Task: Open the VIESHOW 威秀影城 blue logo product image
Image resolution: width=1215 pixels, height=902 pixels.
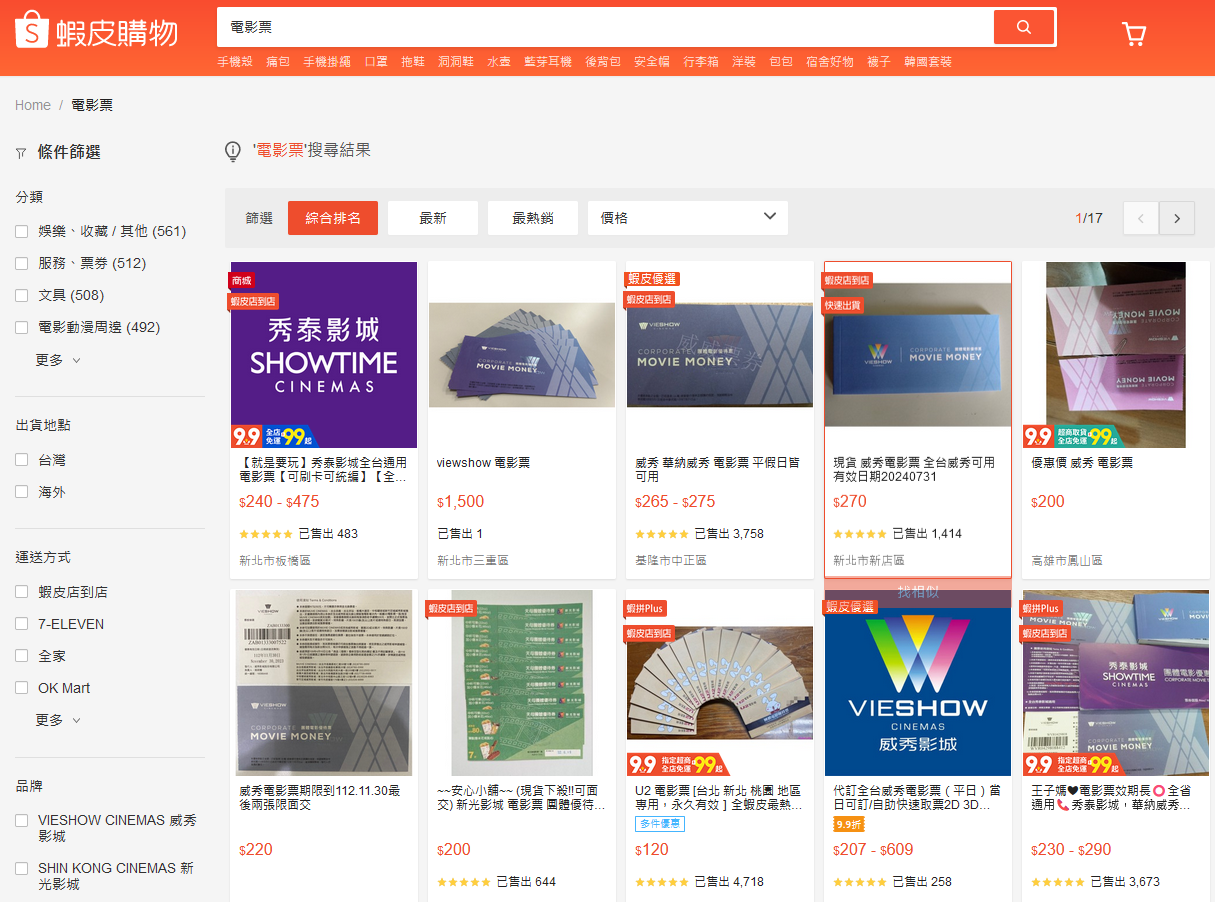Action: (918, 683)
